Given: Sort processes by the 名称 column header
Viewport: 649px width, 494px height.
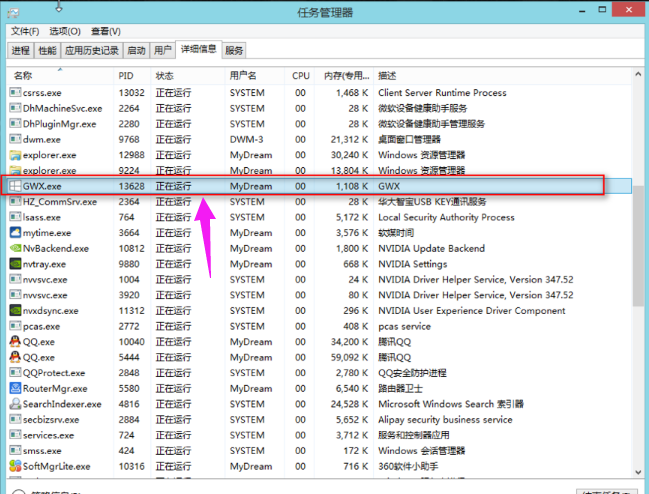Looking at the screenshot, I should [24, 76].
